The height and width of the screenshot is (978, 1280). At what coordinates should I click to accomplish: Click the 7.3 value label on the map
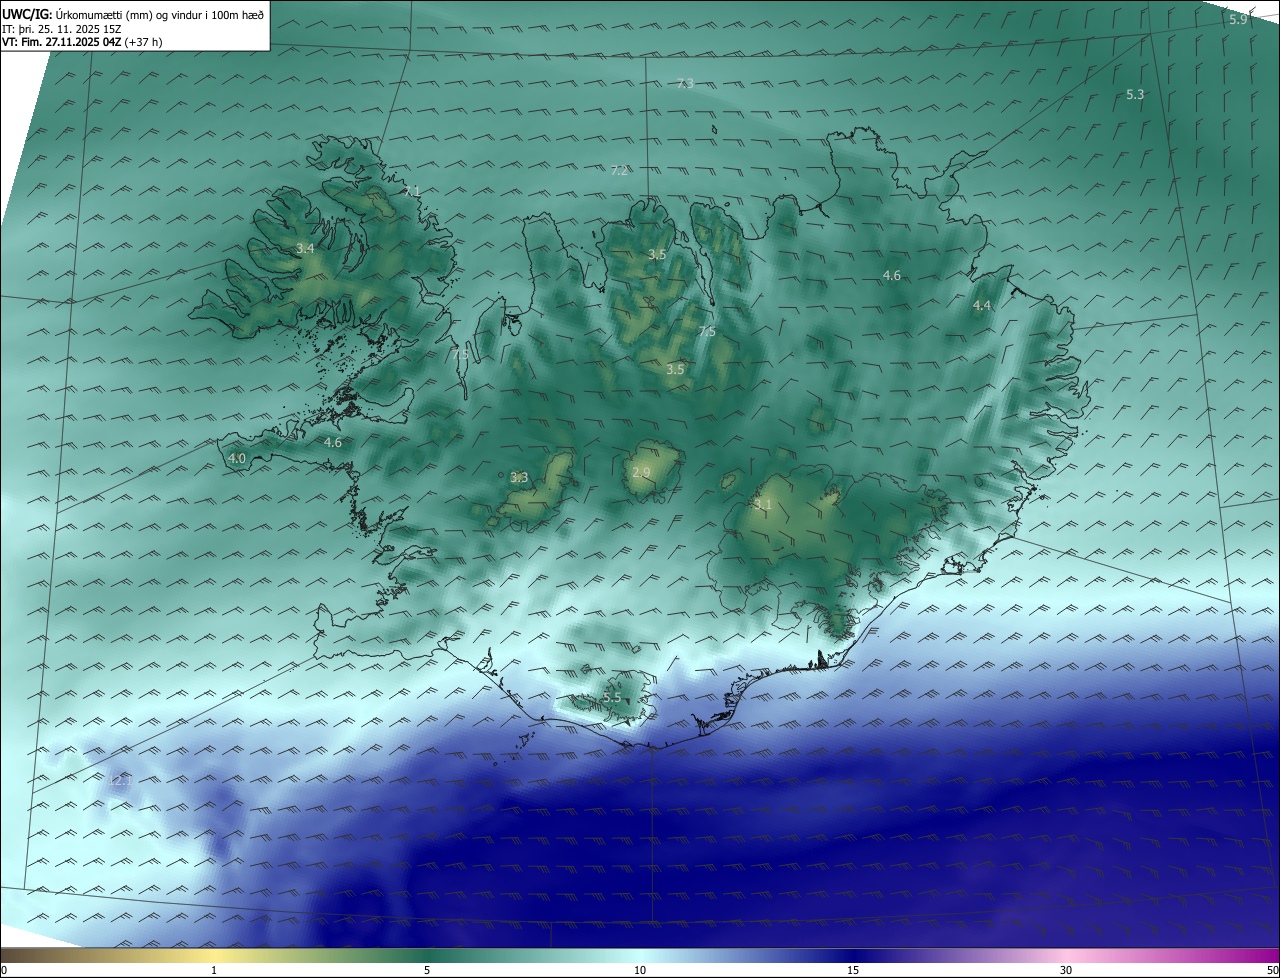point(685,83)
